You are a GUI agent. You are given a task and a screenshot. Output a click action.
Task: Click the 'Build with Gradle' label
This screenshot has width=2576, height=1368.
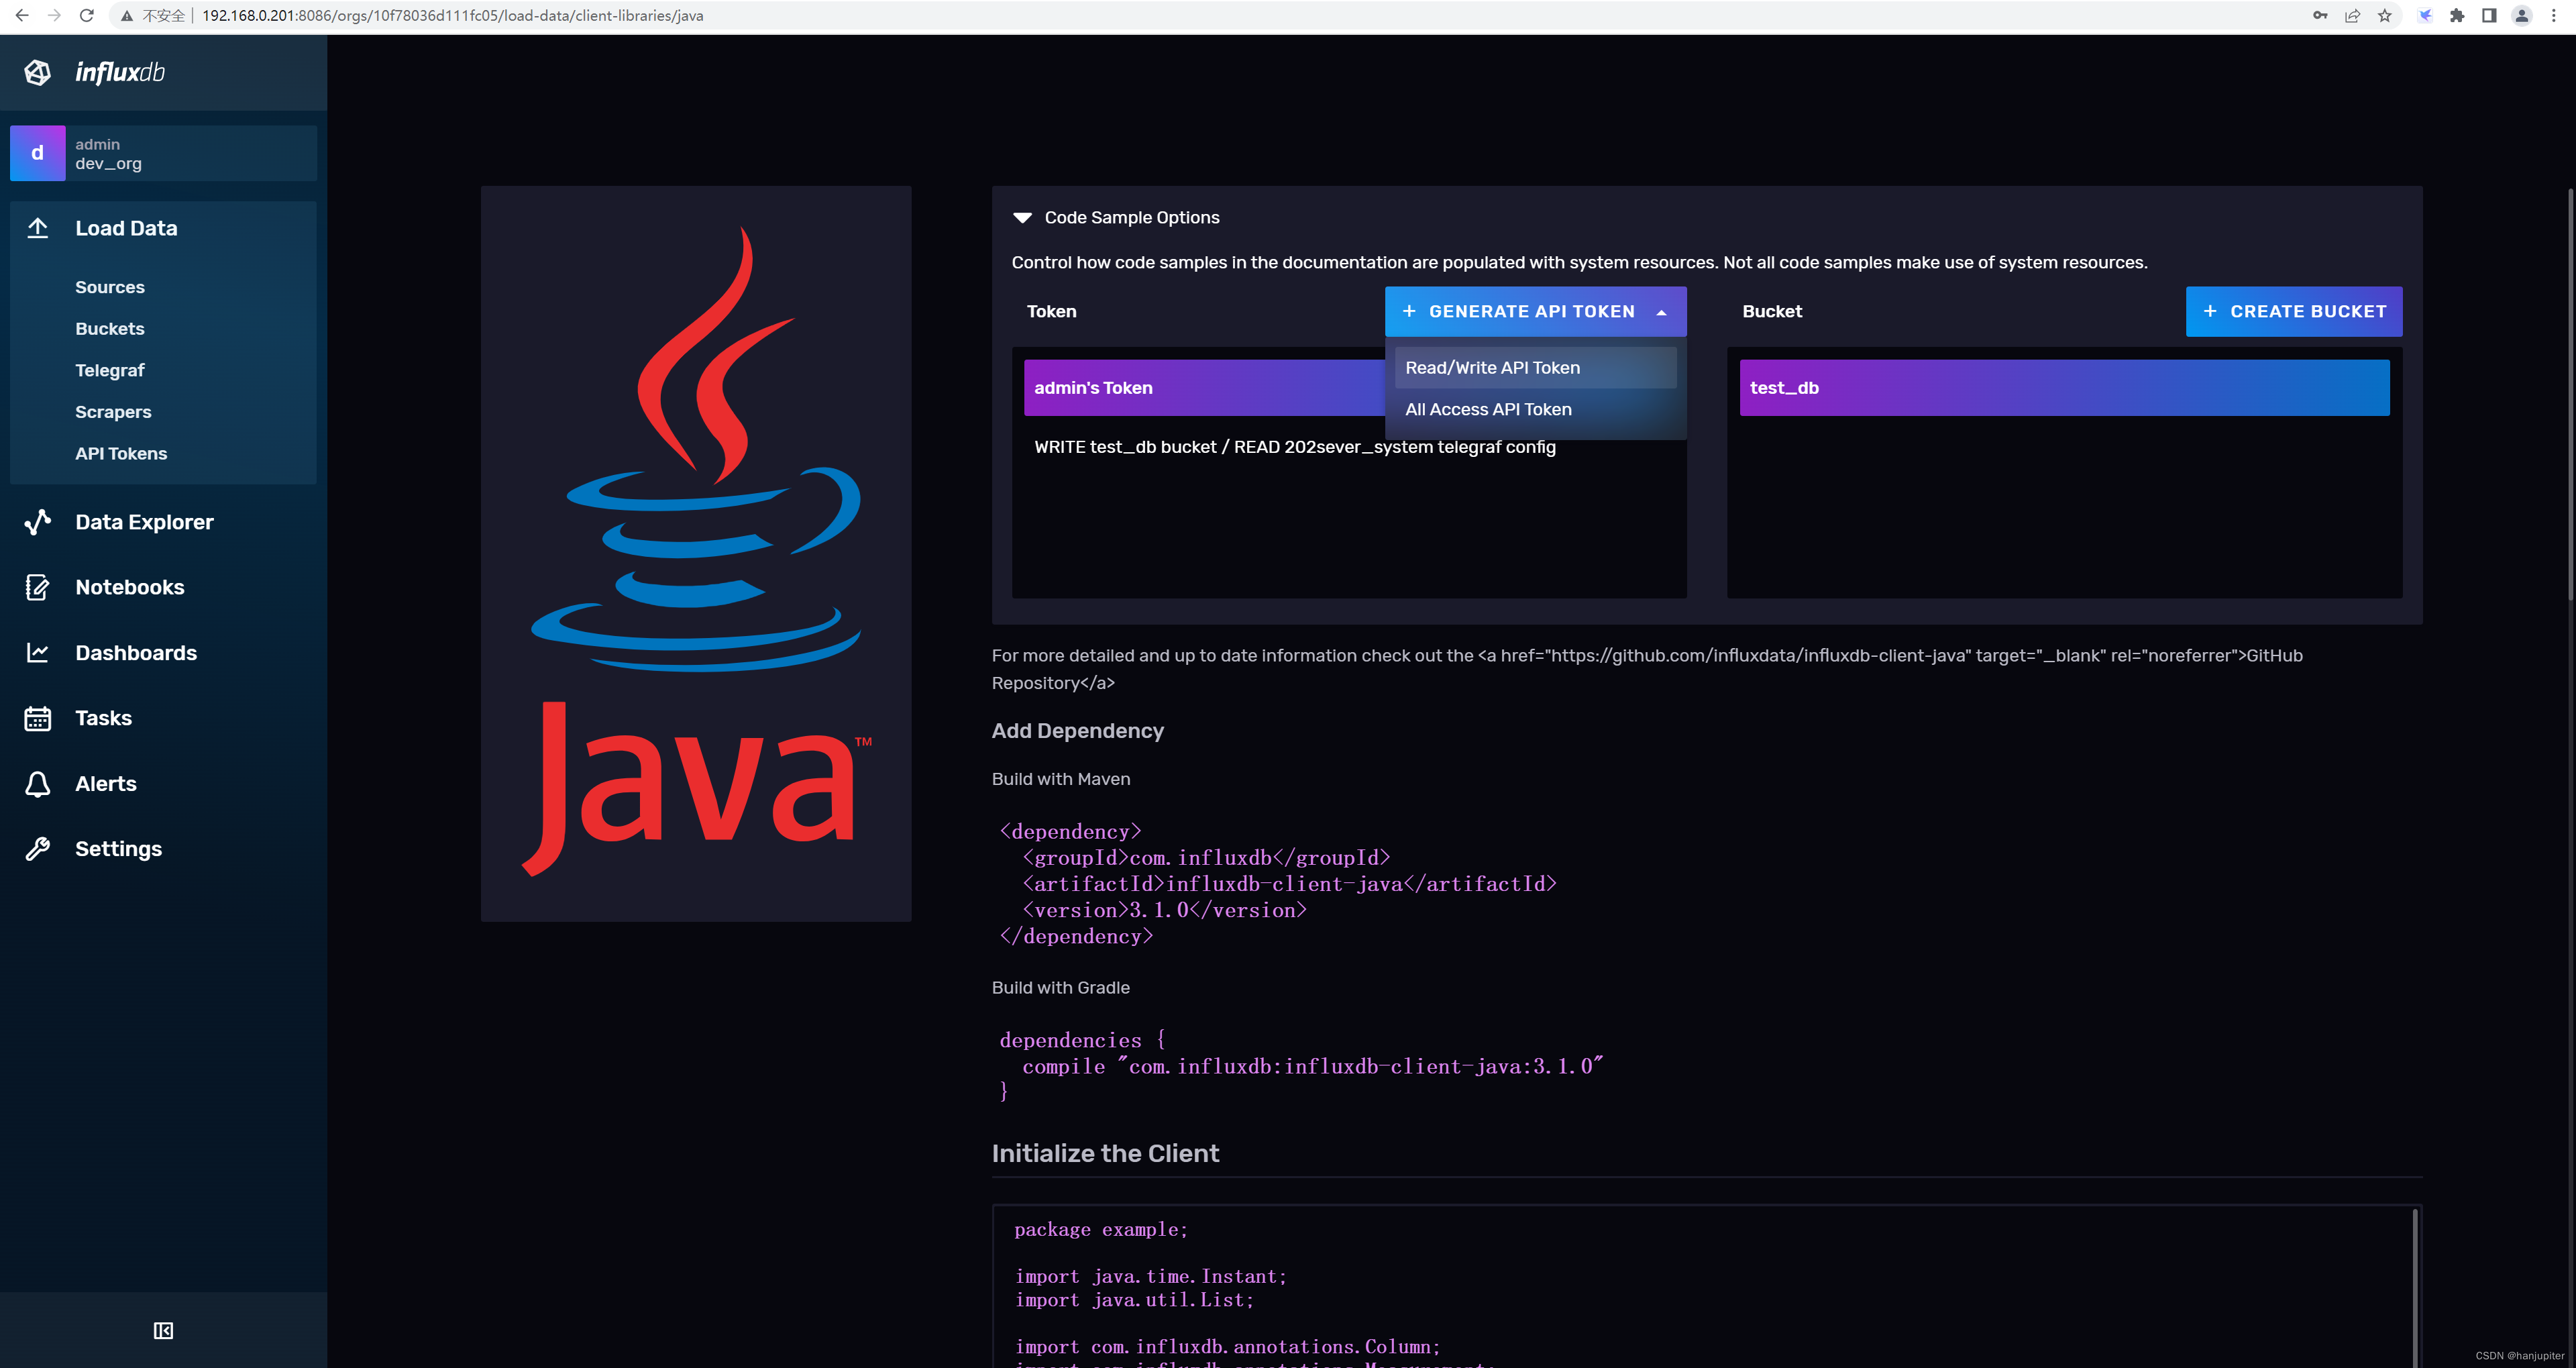pos(1061,988)
